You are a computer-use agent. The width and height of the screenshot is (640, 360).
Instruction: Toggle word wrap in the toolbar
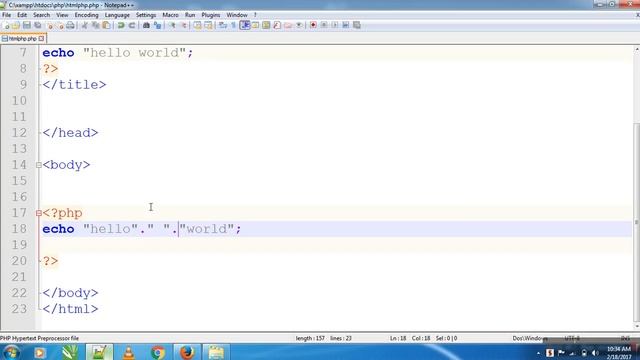(222, 25)
